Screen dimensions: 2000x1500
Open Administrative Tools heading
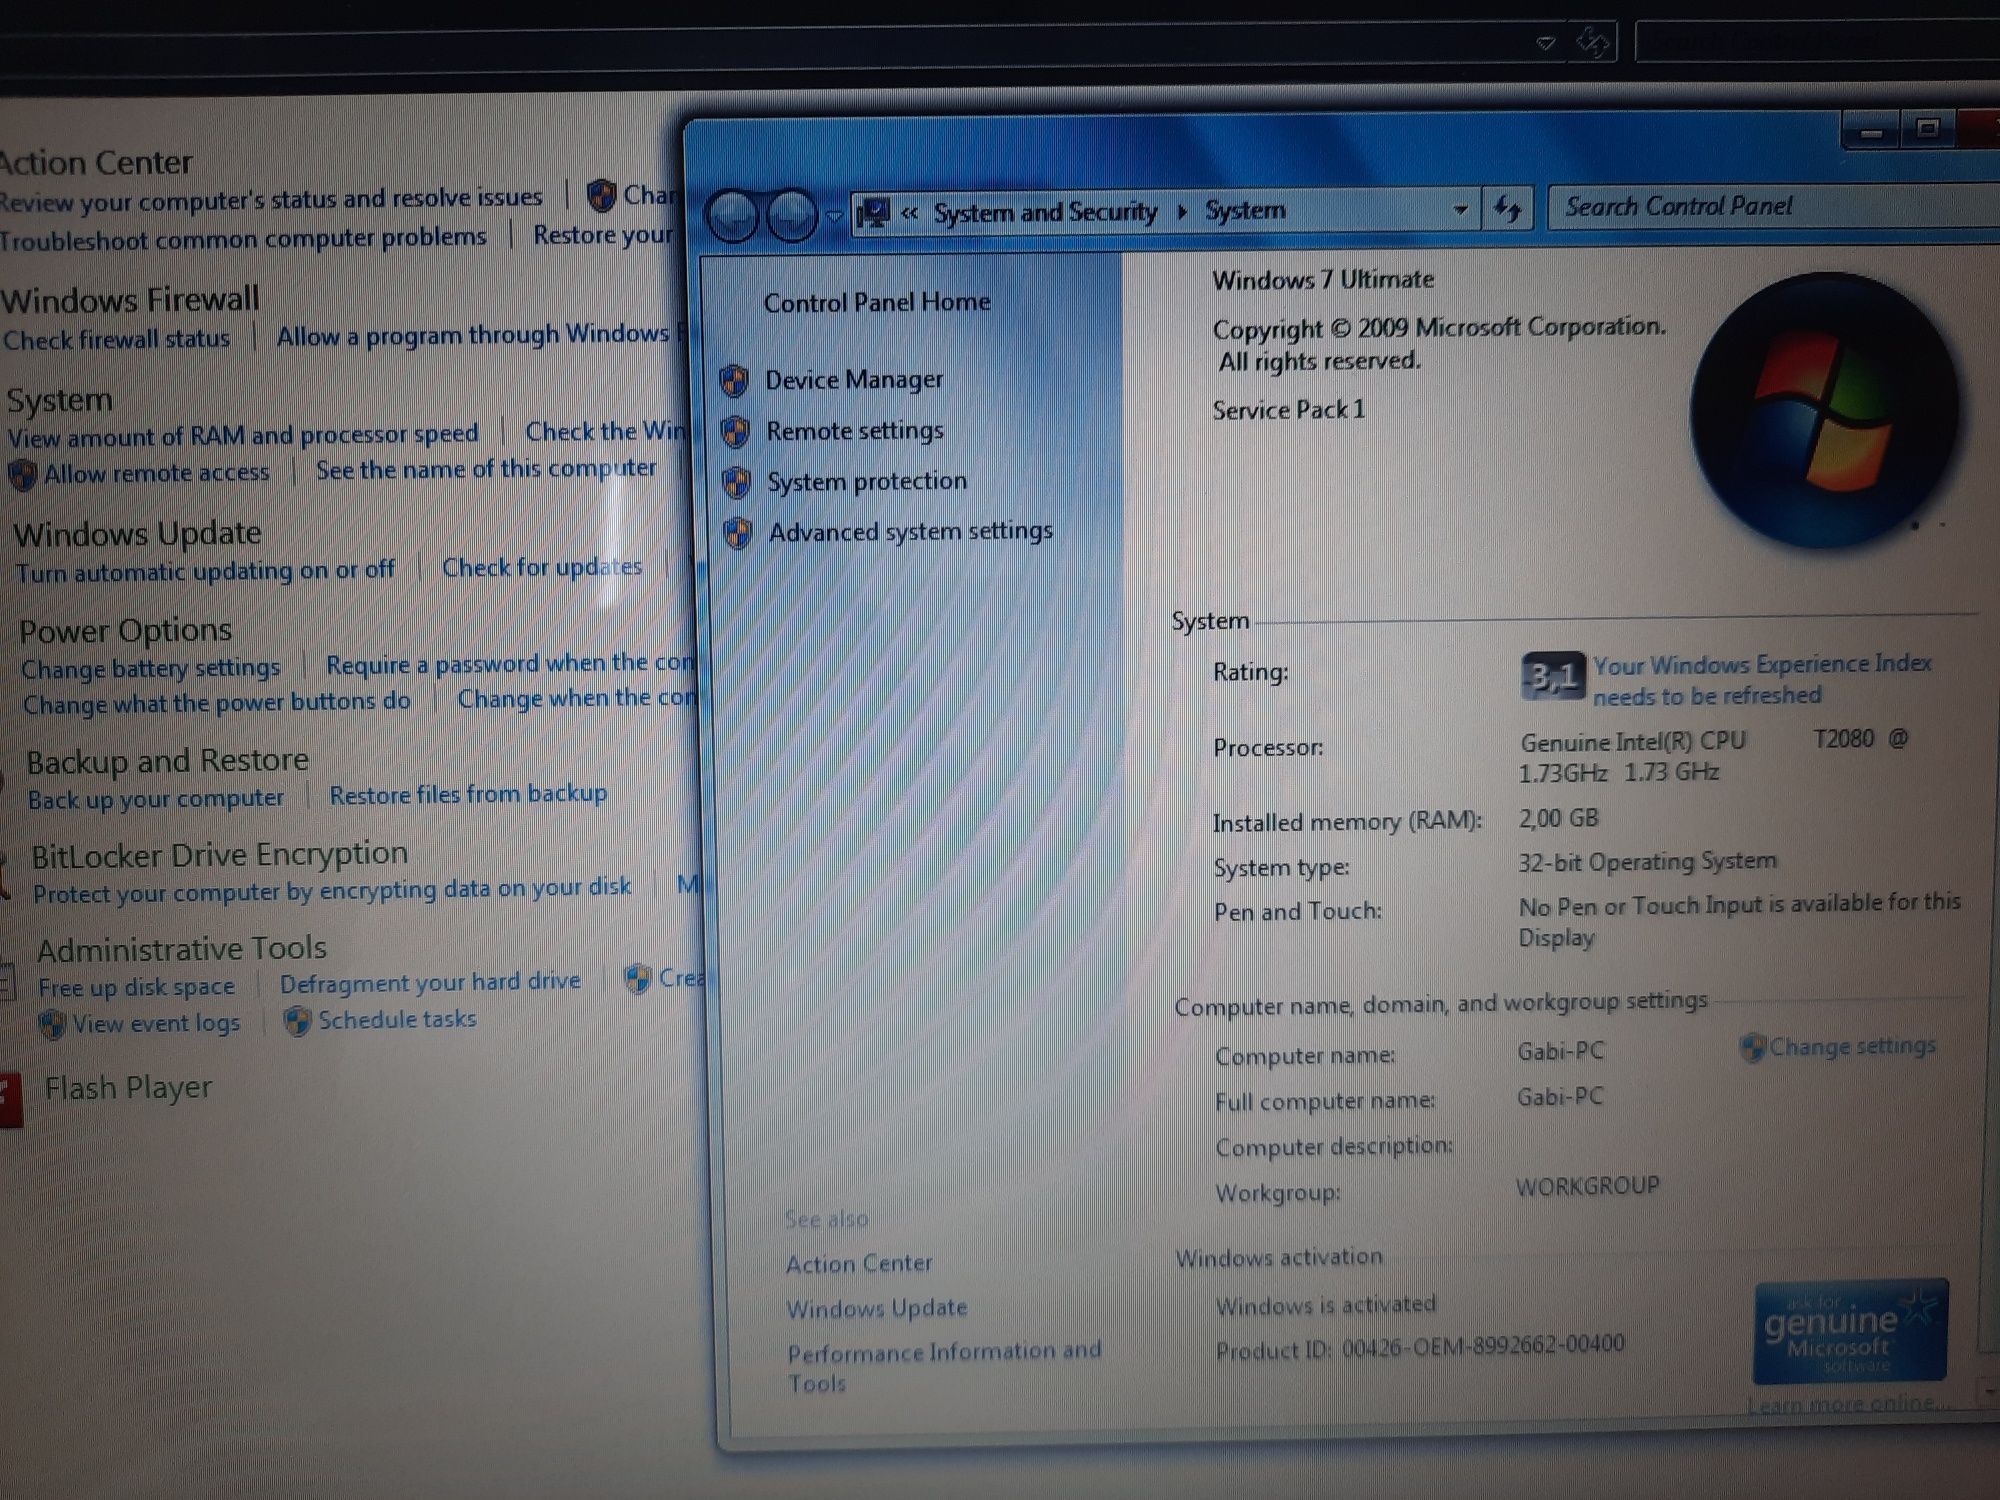pos(182,949)
